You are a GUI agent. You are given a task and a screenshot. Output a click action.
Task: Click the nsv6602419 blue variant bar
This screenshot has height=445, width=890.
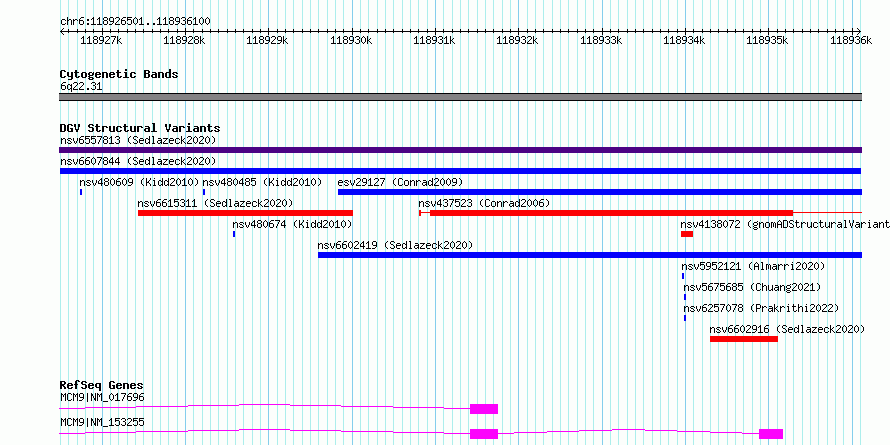click(590, 255)
